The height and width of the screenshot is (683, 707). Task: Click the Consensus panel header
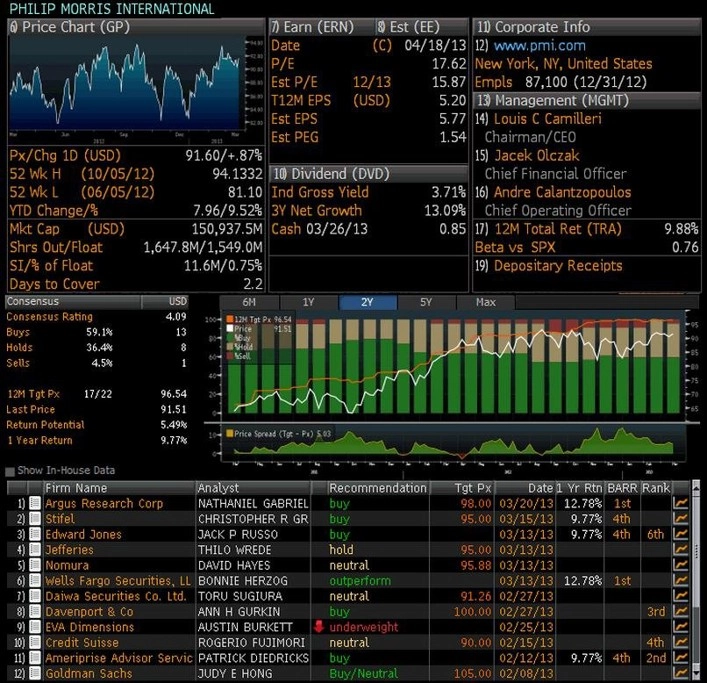click(x=97, y=302)
